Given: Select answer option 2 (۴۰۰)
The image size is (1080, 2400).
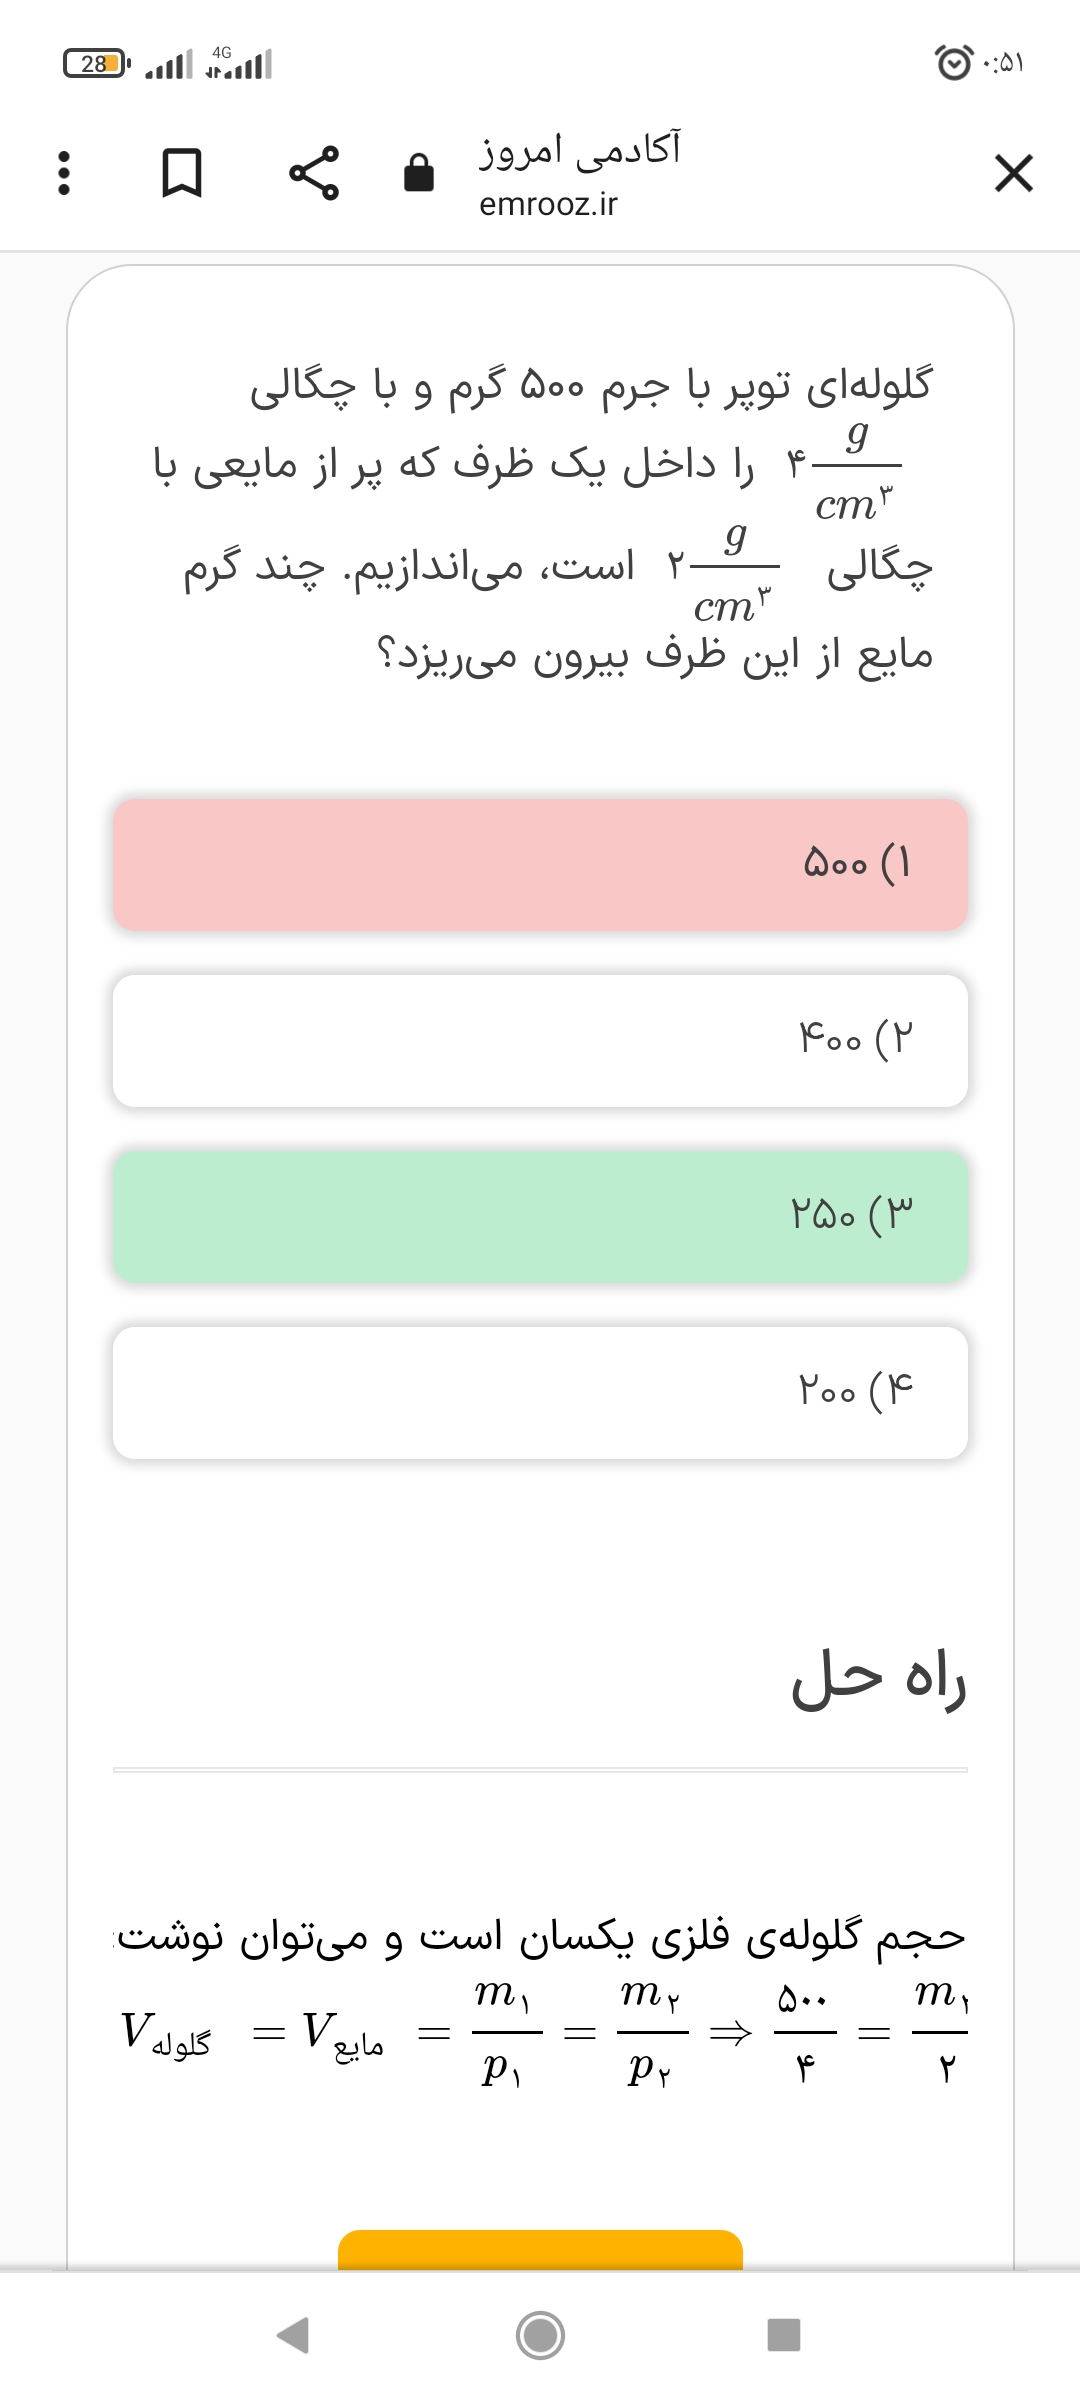Looking at the screenshot, I should [x=540, y=1040].
